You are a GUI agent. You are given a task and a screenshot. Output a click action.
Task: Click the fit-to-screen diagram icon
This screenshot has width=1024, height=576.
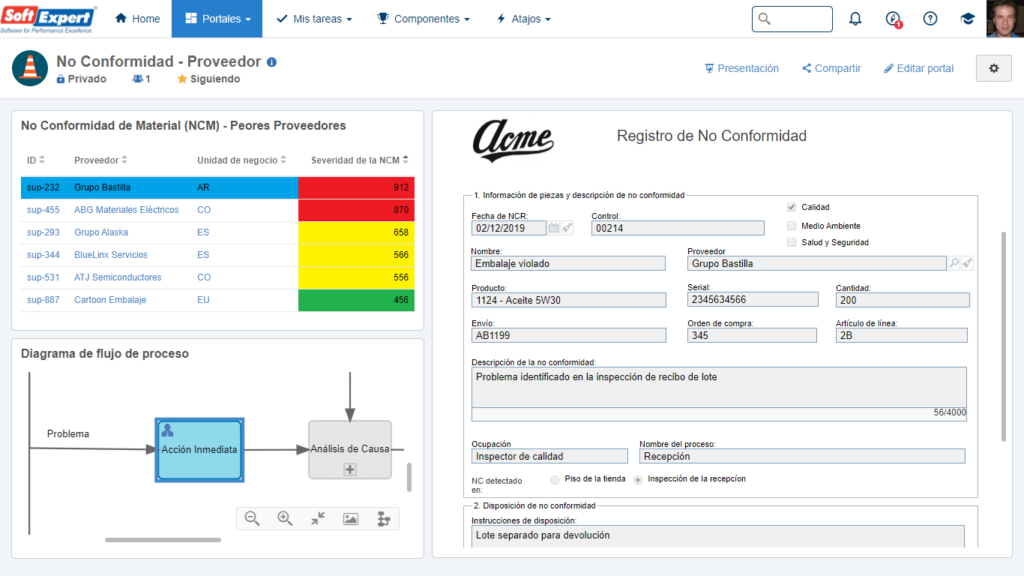[x=317, y=518]
